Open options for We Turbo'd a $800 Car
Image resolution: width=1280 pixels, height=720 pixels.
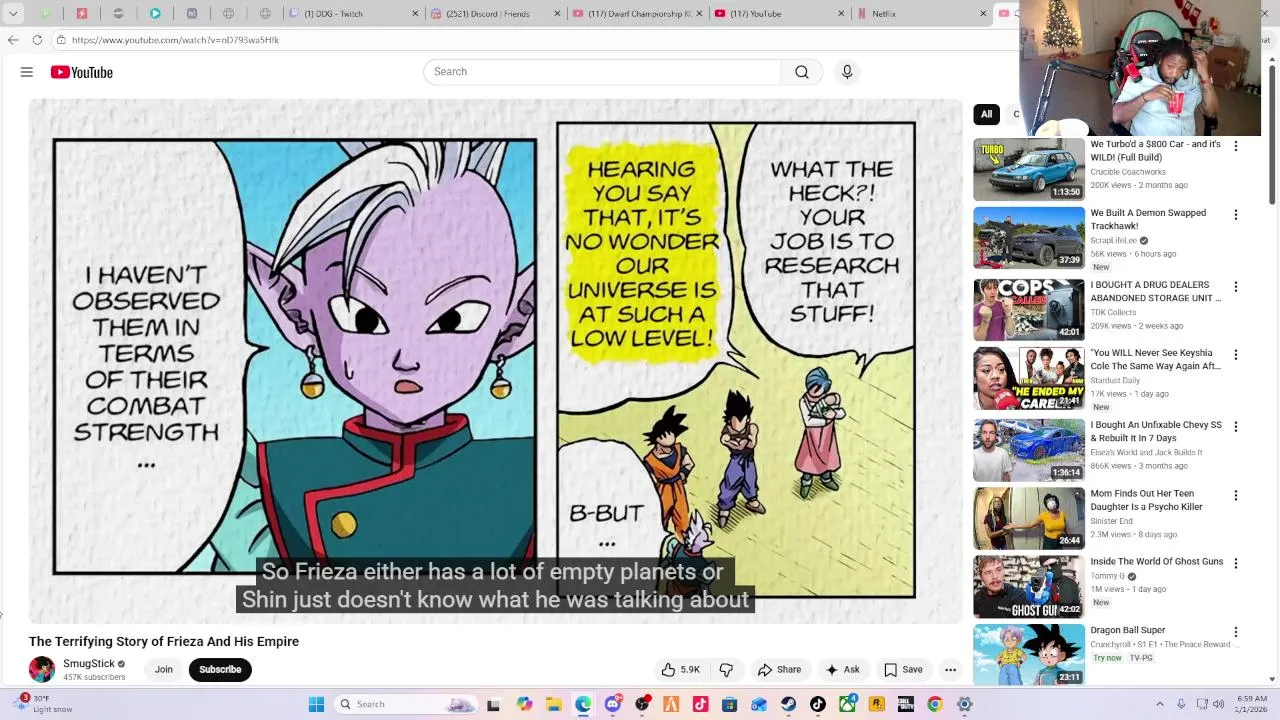[x=1236, y=146]
